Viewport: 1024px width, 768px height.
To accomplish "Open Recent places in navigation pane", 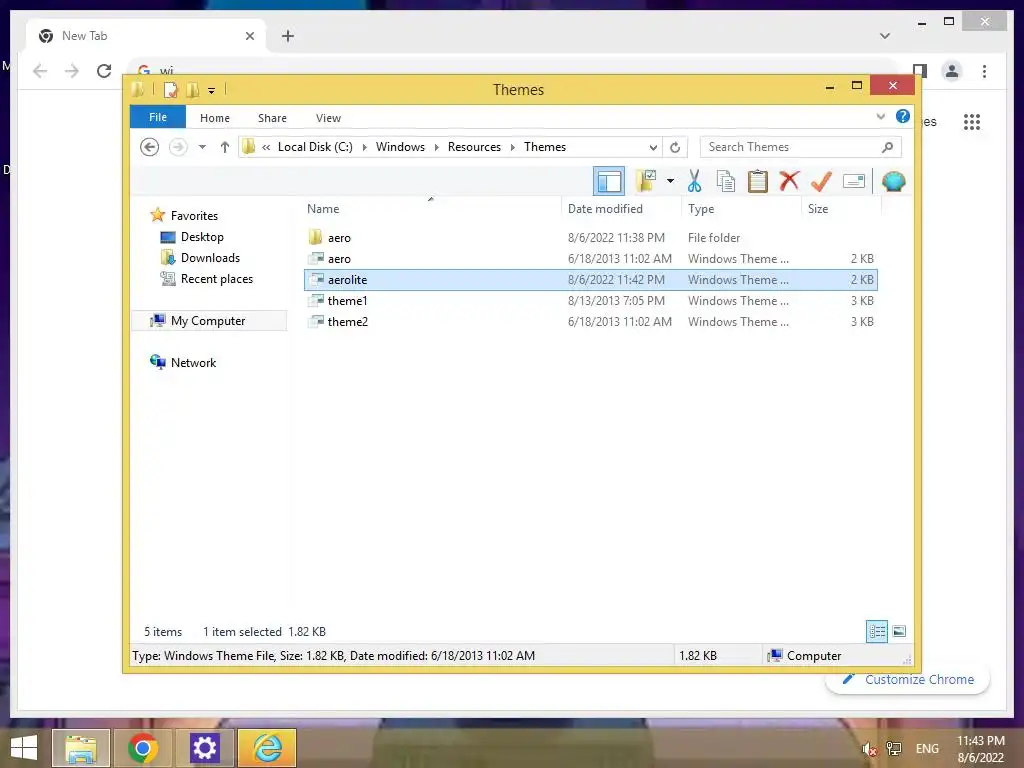I will pos(216,279).
